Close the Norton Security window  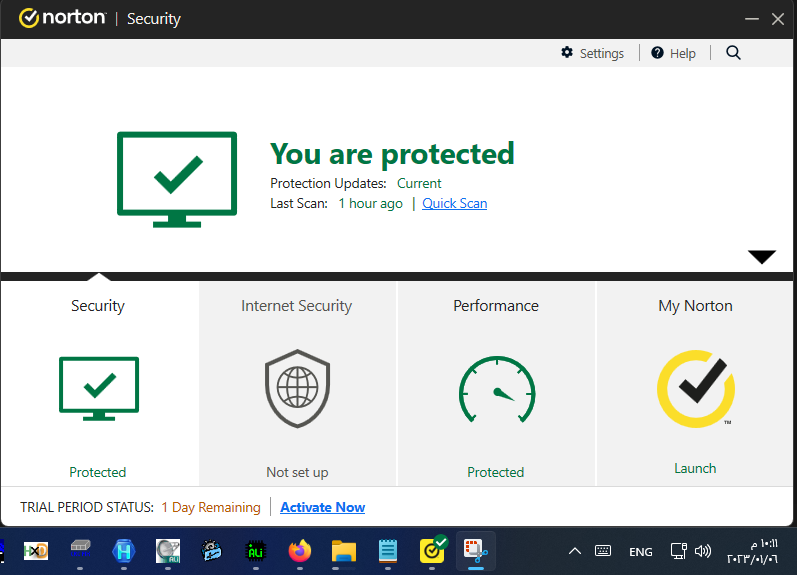(x=778, y=19)
